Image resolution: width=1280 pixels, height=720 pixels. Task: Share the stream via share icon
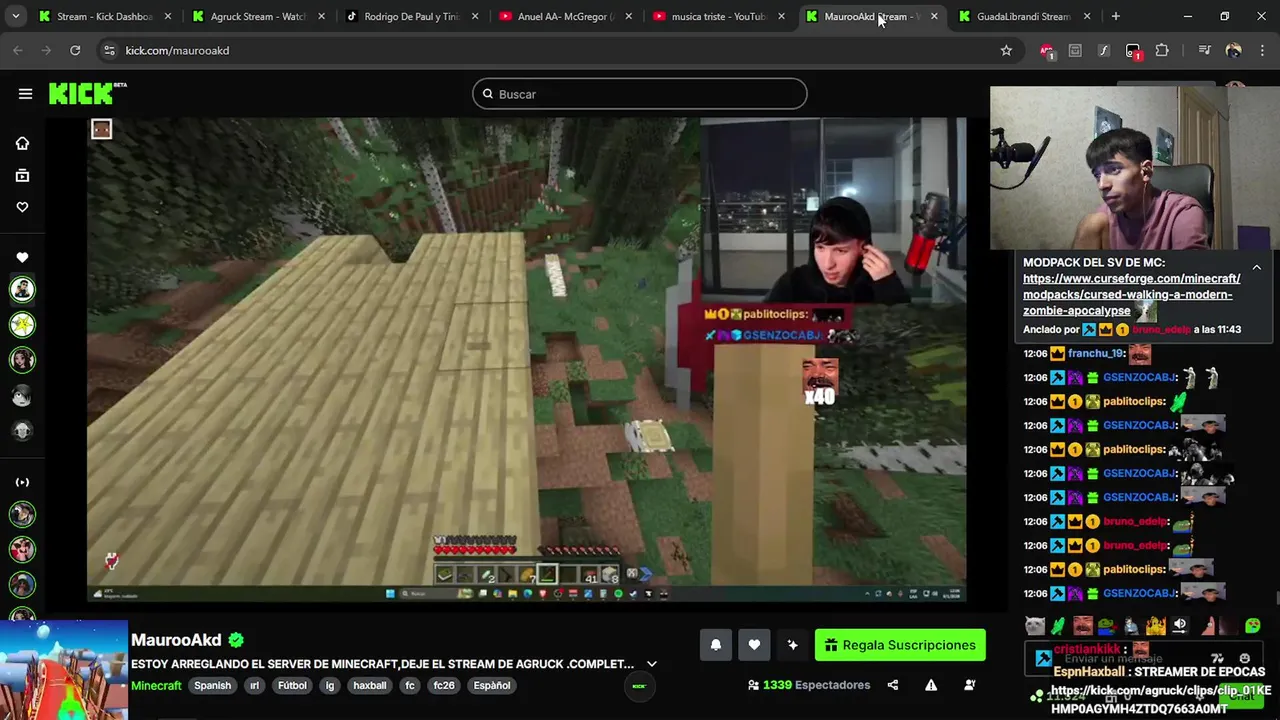[x=893, y=685]
